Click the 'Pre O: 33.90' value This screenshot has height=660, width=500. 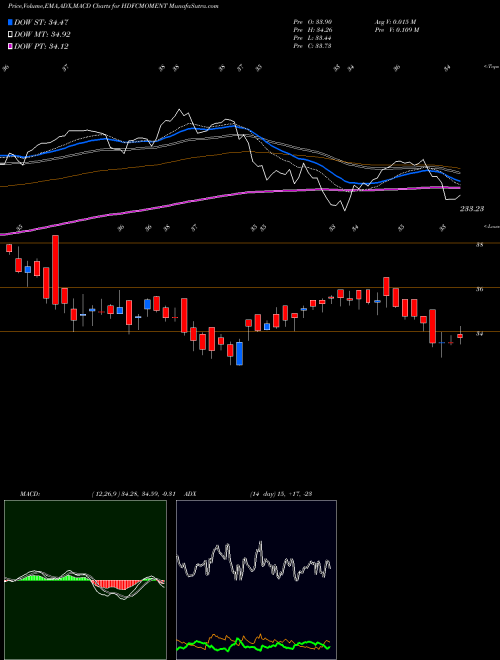[x=312, y=22]
